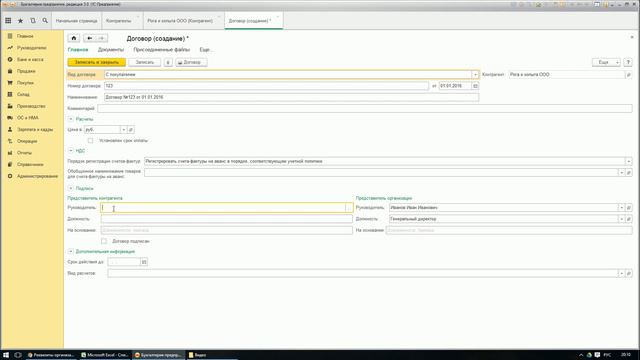Open Отчеты section in sidebar
Viewport: 640px width, 360px height.
(x=24, y=153)
